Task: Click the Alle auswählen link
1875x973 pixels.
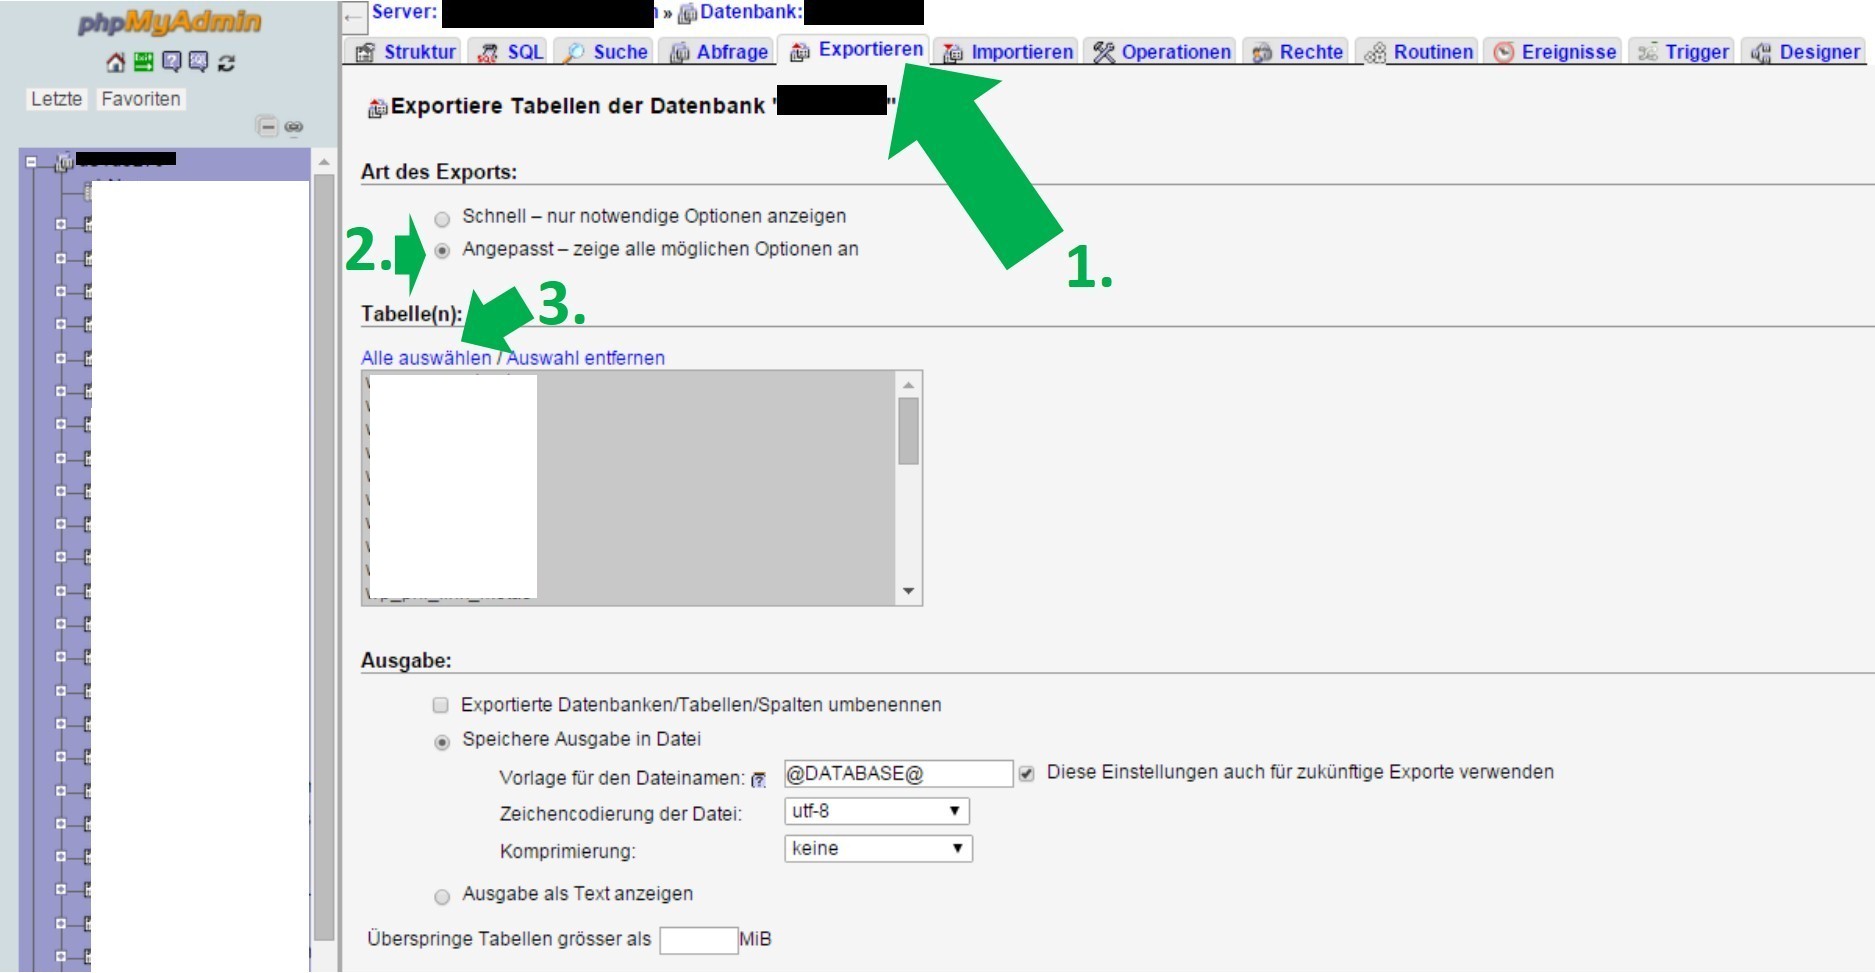Action: click(x=426, y=358)
